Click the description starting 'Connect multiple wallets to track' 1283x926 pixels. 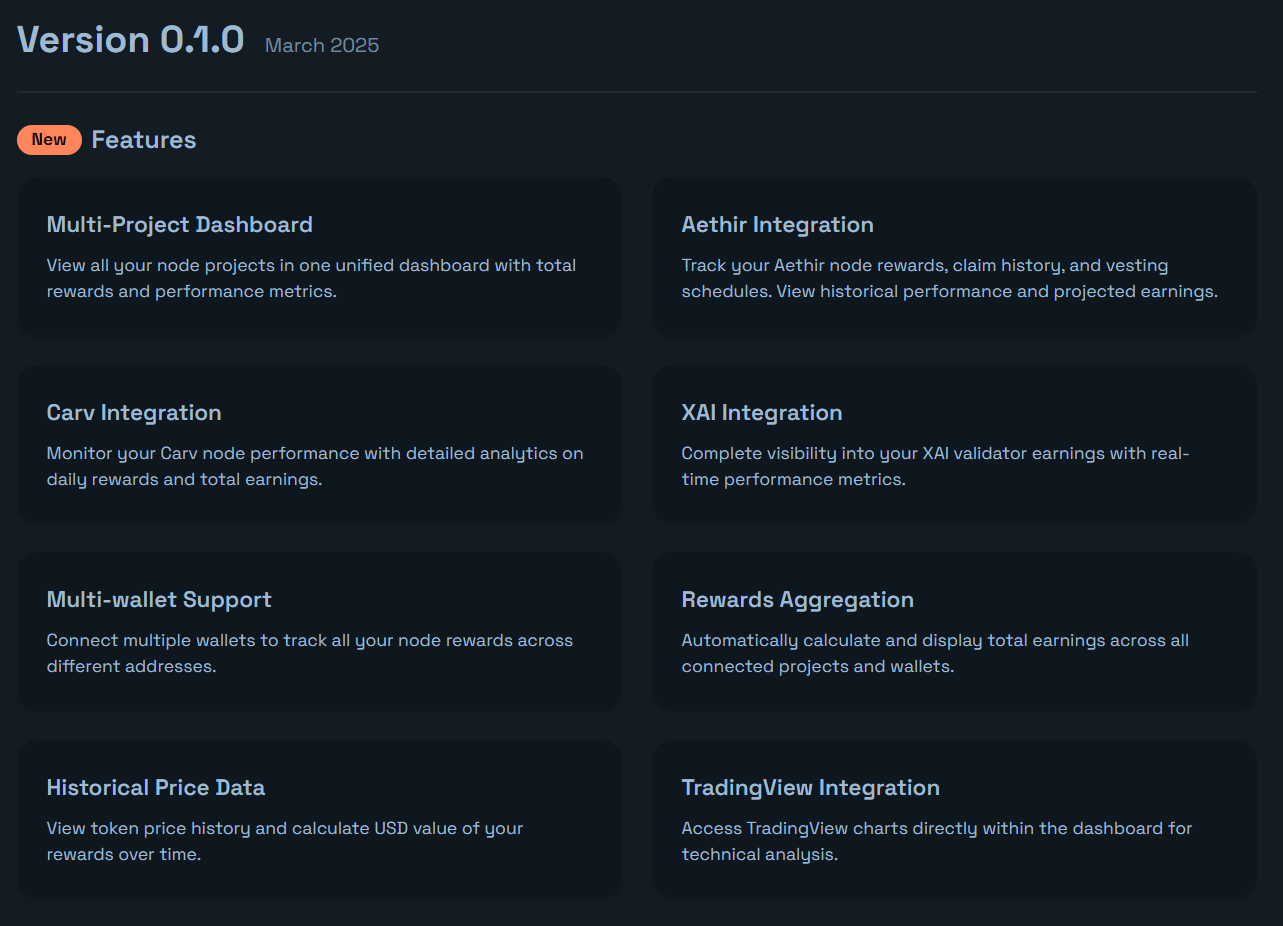[x=310, y=653]
